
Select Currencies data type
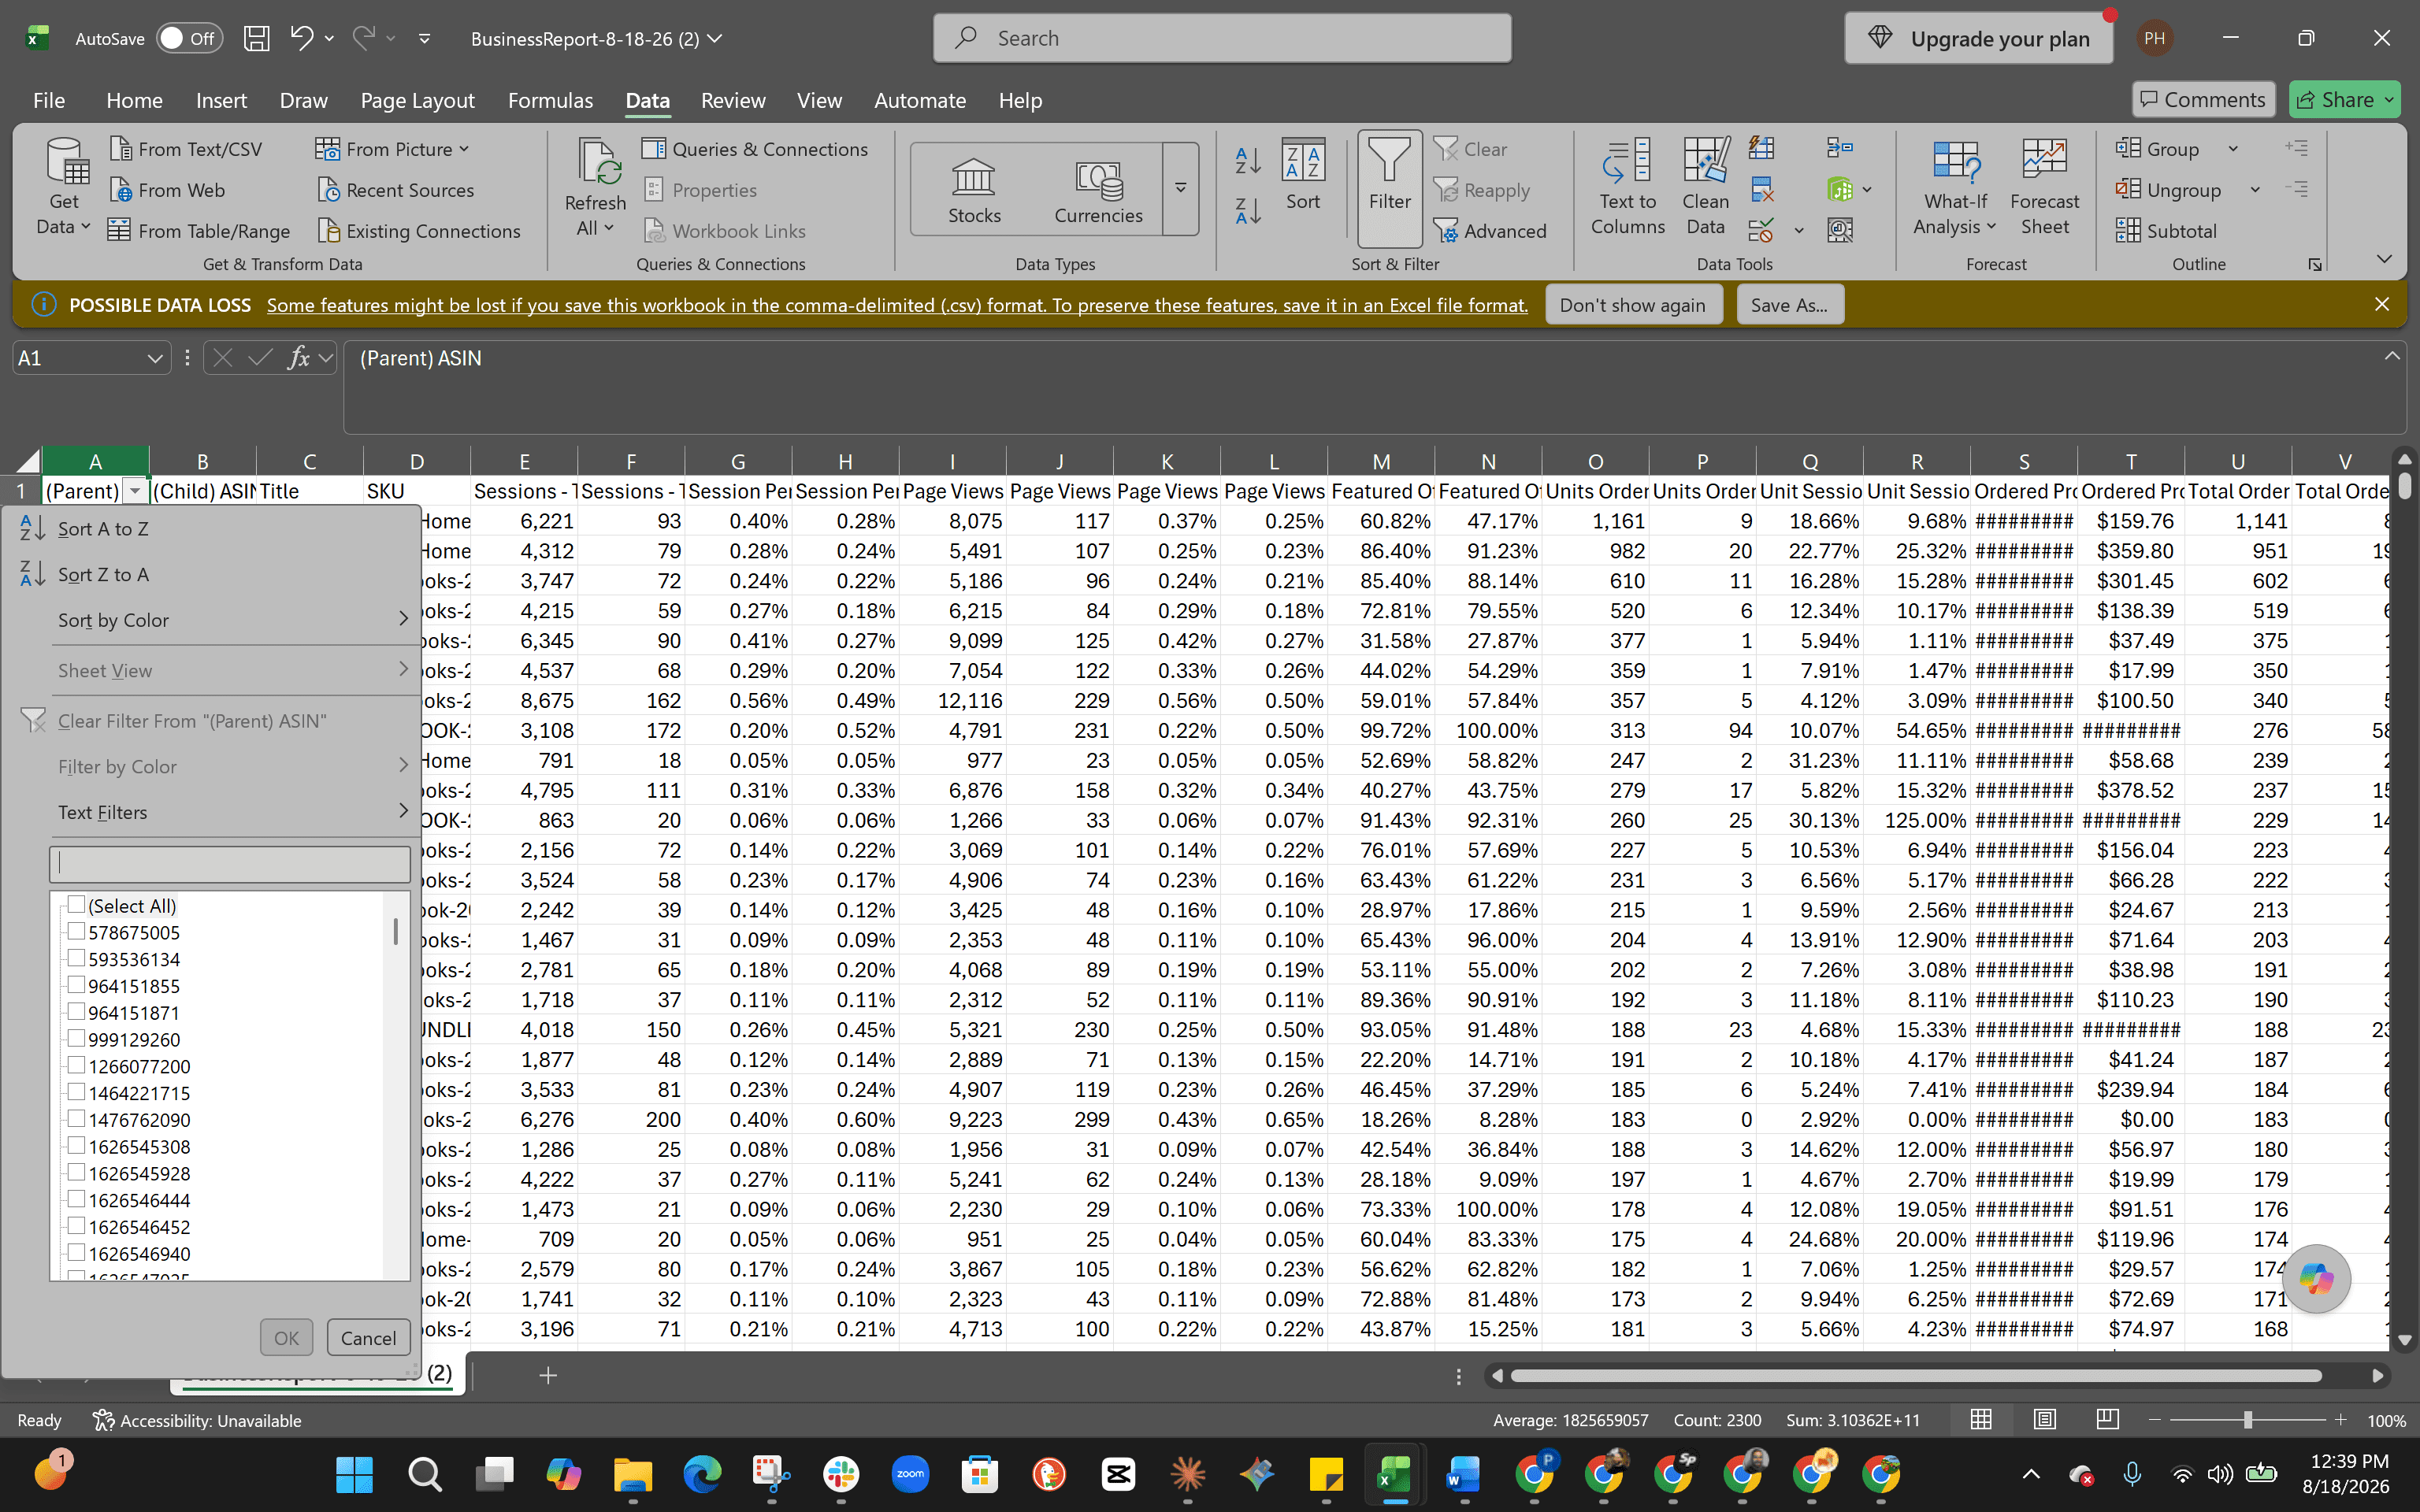click(1098, 190)
